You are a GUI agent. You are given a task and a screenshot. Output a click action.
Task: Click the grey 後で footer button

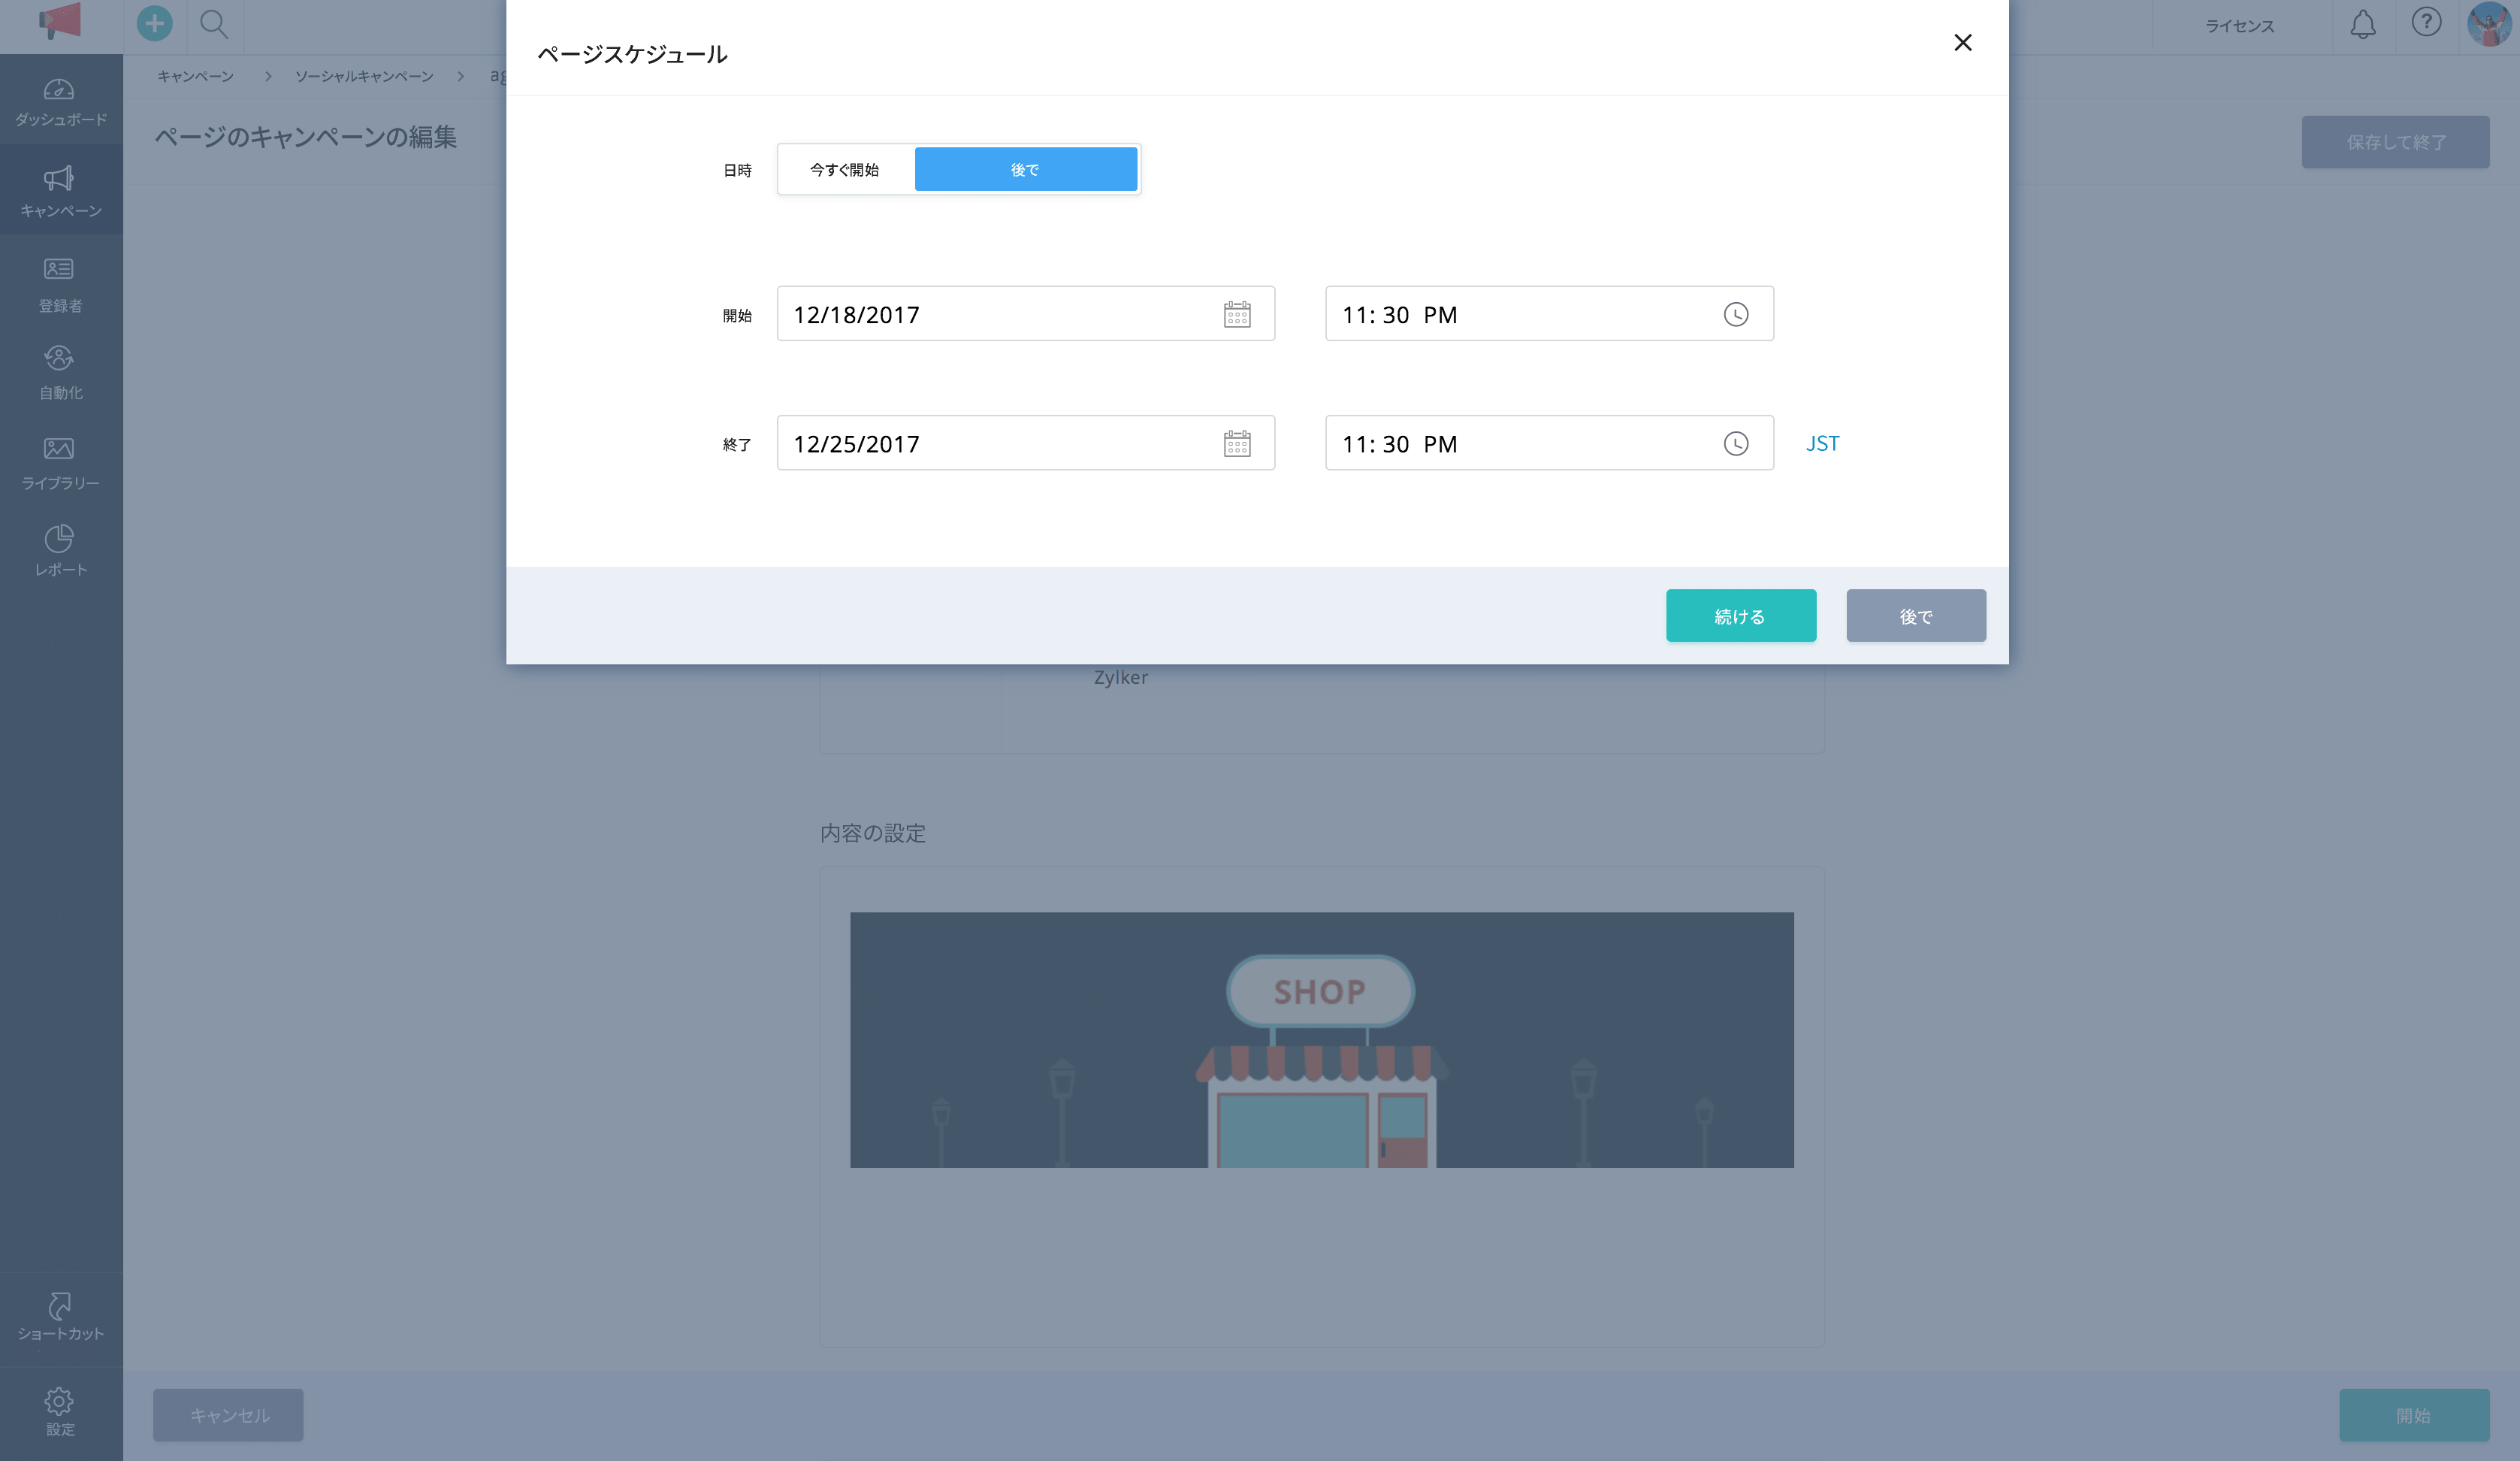[x=1915, y=616]
